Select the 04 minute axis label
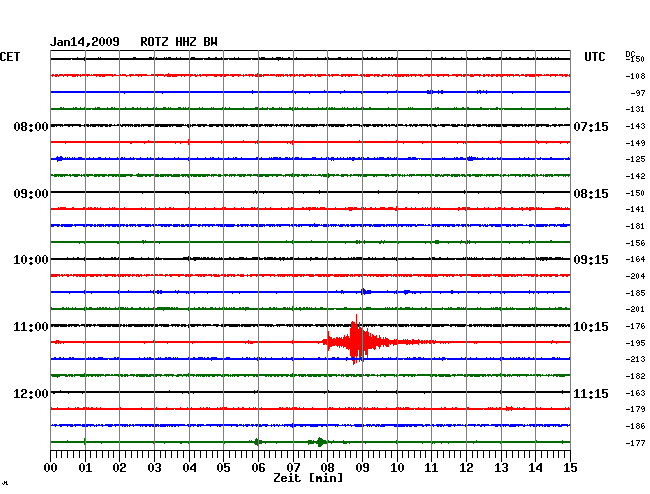 coord(189,467)
